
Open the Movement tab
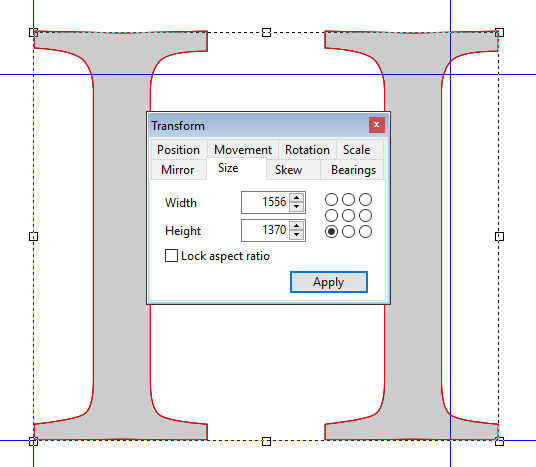(243, 150)
